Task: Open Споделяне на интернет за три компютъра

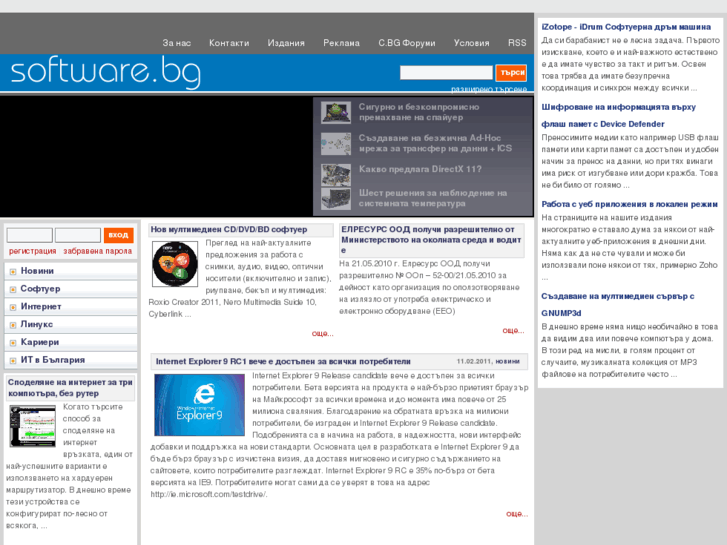Action: 70,388
